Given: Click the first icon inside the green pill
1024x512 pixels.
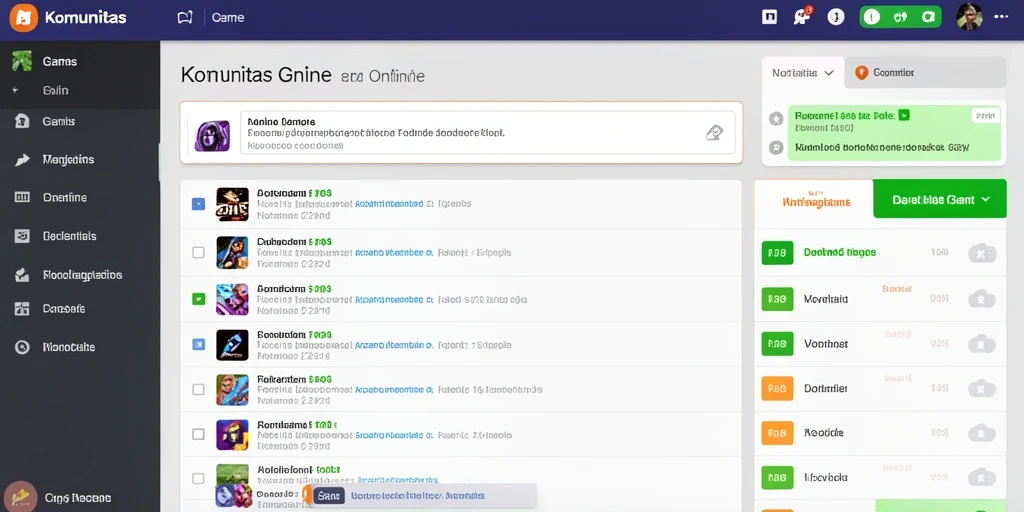Looking at the screenshot, I should (x=872, y=18).
